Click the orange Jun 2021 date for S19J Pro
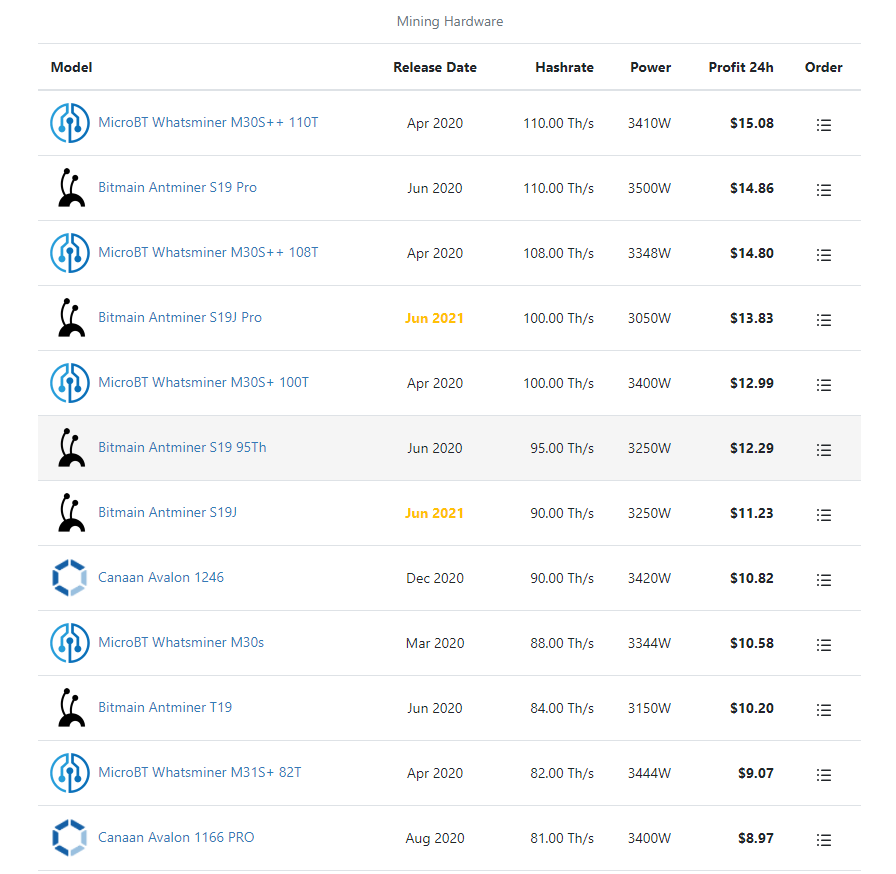Viewport: 896px width, 874px height. (434, 318)
